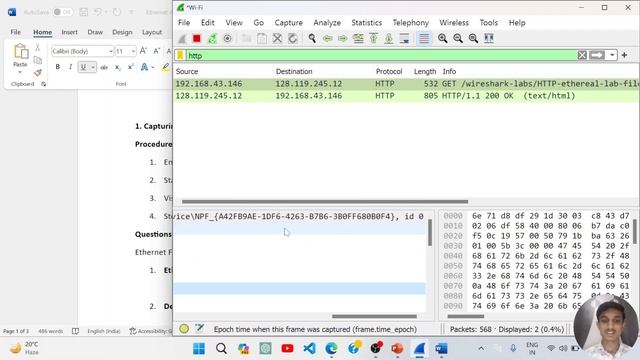This screenshot has width=640, height=360.
Task: Stop capturing packets with the red square
Action: [x=197, y=38]
